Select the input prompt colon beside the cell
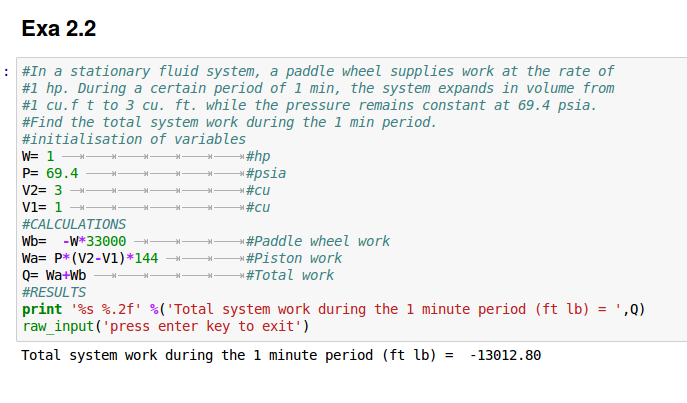Viewport: 687px width, 403px height. tap(7, 71)
